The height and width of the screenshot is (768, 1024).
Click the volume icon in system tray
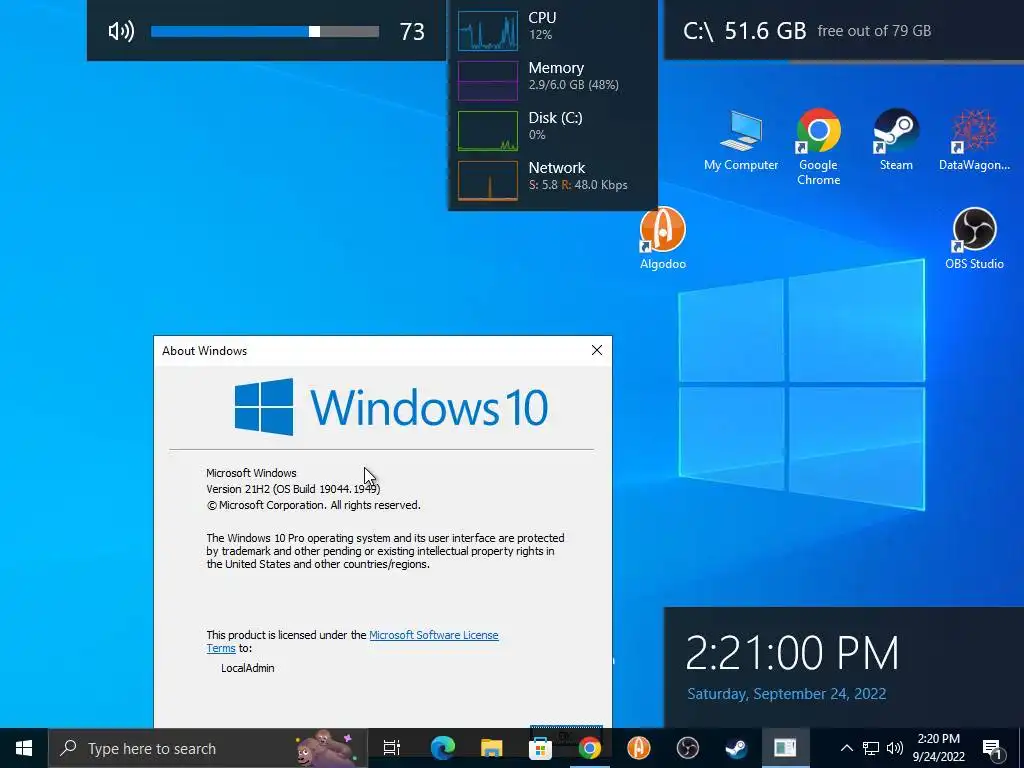[895, 748]
